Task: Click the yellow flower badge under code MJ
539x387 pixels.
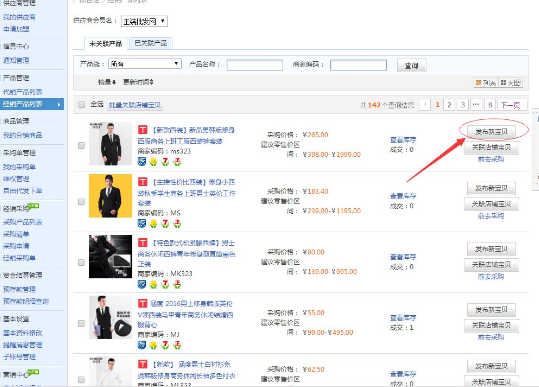Action: click(x=153, y=345)
